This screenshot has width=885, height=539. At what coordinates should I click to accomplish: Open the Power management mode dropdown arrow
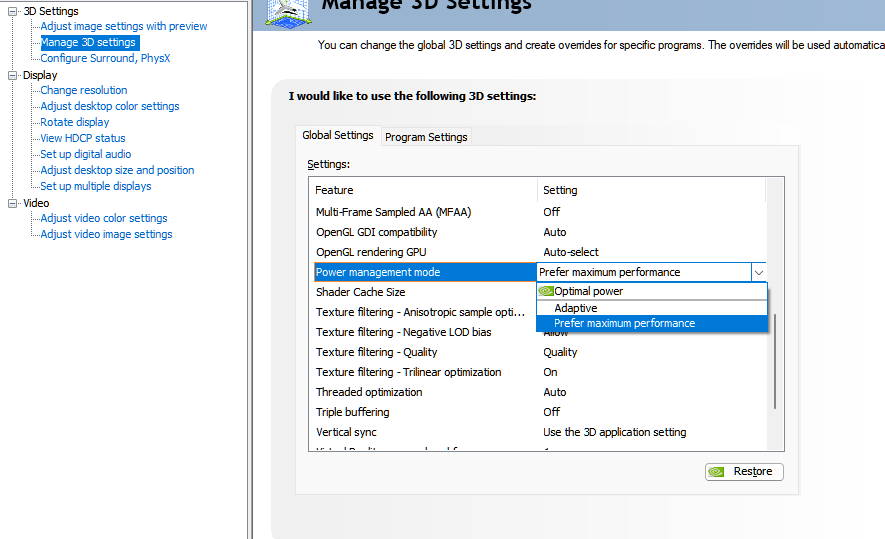[x=759, y=272]
